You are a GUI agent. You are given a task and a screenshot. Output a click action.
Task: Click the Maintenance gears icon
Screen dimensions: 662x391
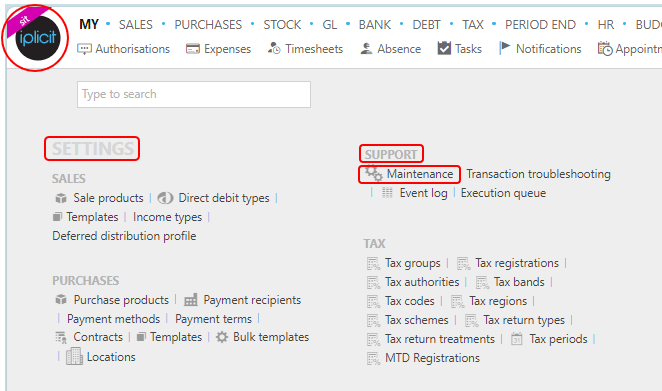(374, 173)
